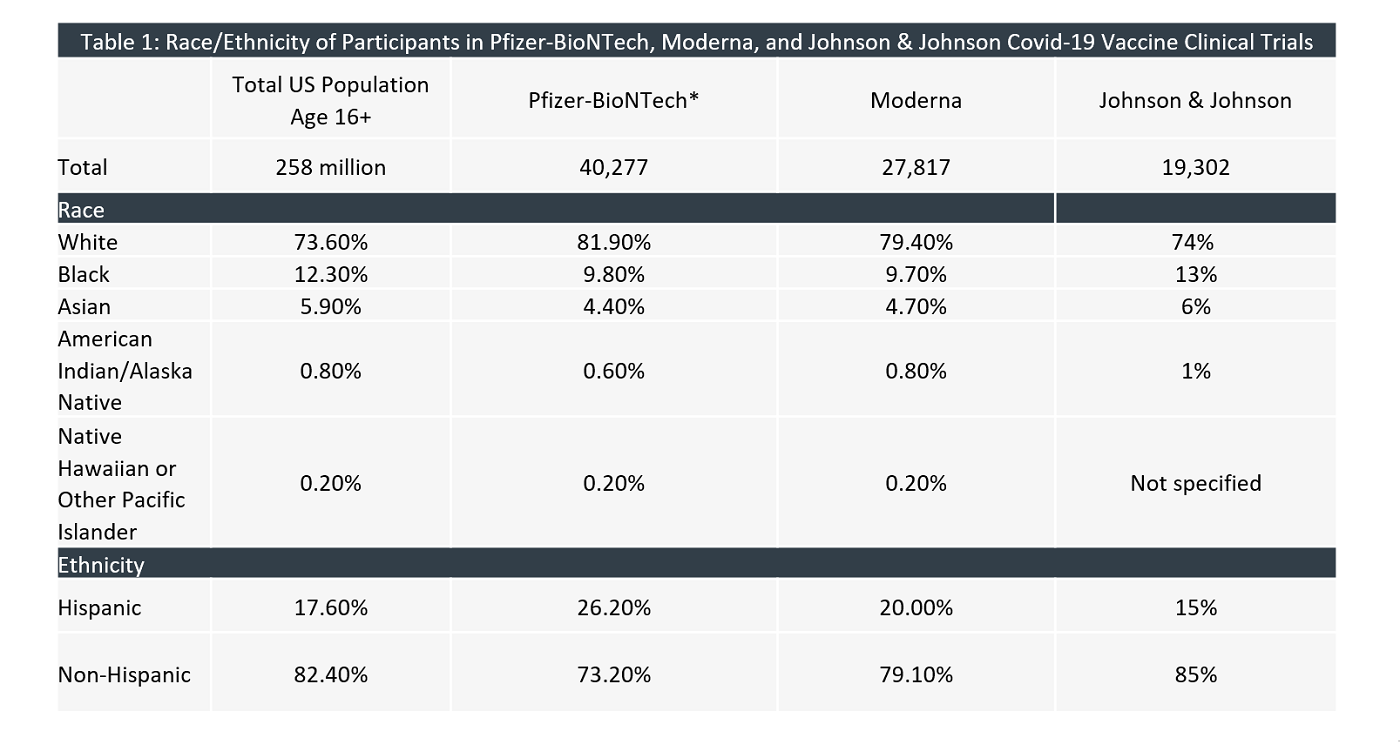The width and height of the screenshot is (1400, 751).
Task: Click the 19,302 Johnson & Johnson total
Action: pos(1195,167)
